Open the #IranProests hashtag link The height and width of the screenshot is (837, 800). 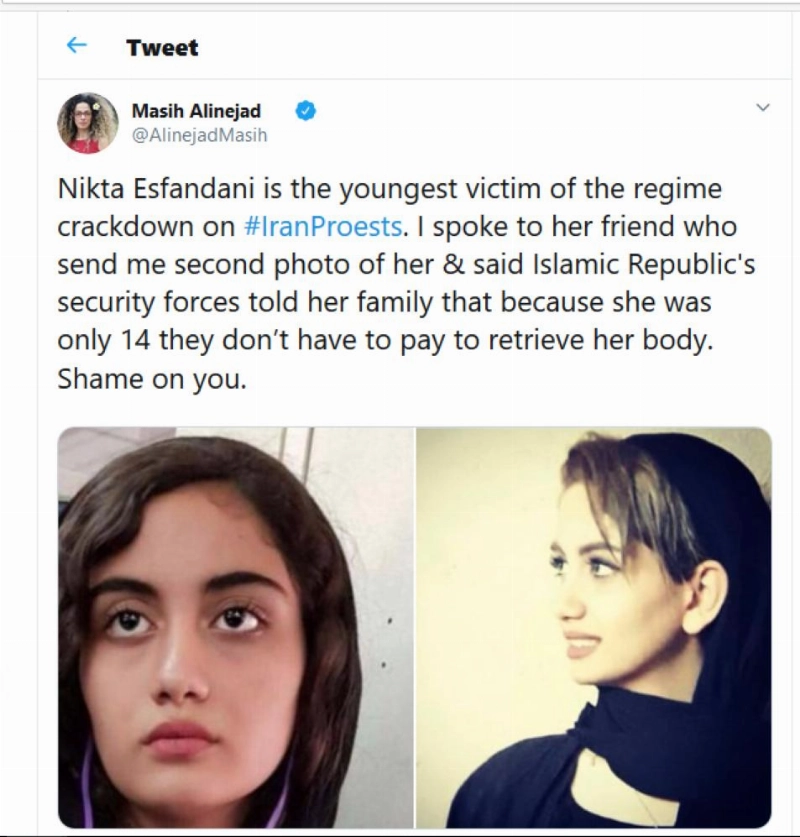pyautogui.click(x=322, y=226)
